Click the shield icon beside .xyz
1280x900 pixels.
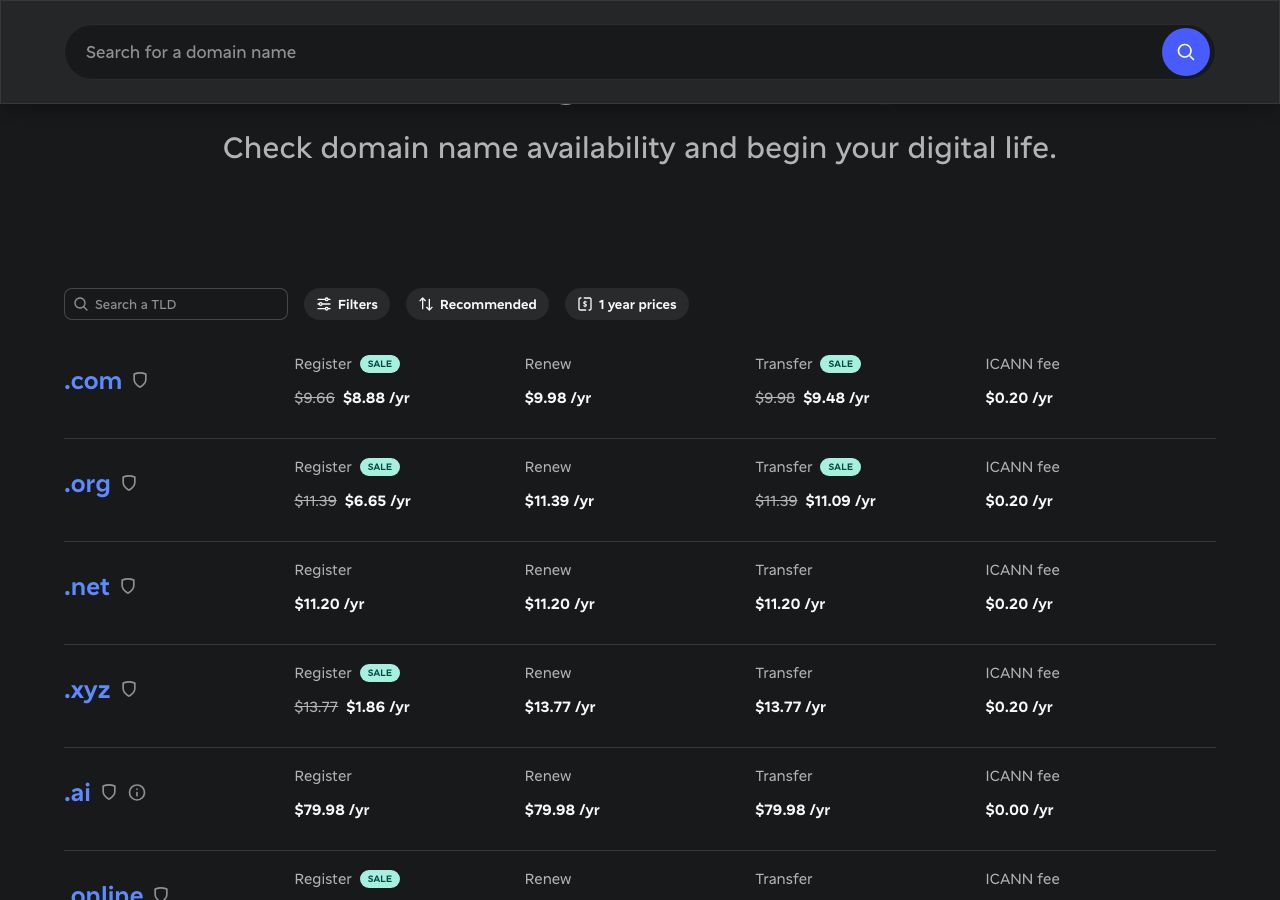coord(129,689)
